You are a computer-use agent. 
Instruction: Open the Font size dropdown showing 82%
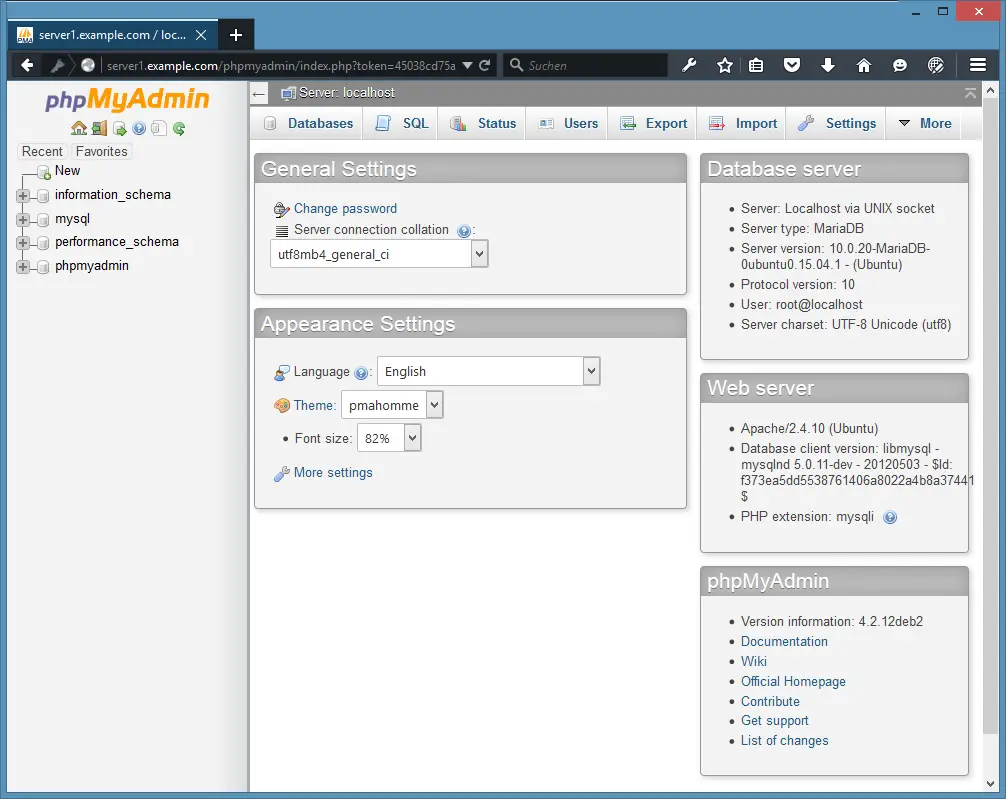click(389, 438)
